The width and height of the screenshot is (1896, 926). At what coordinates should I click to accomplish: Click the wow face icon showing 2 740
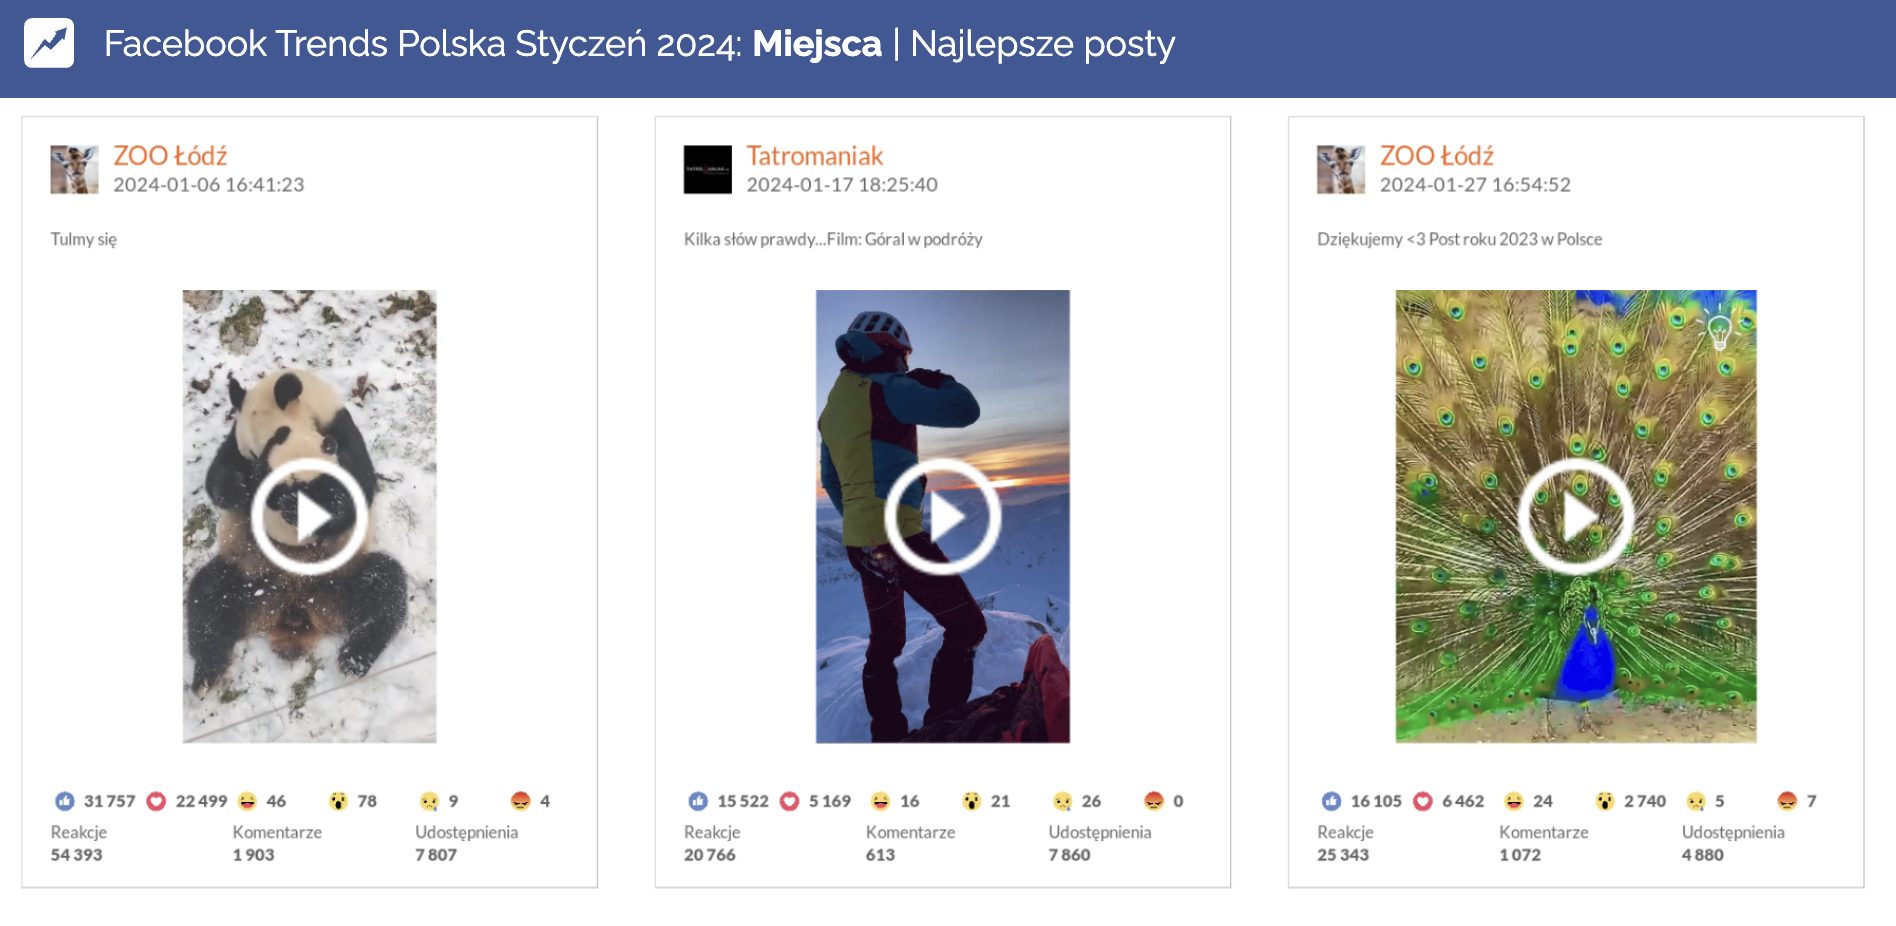tap(1605, 801)
